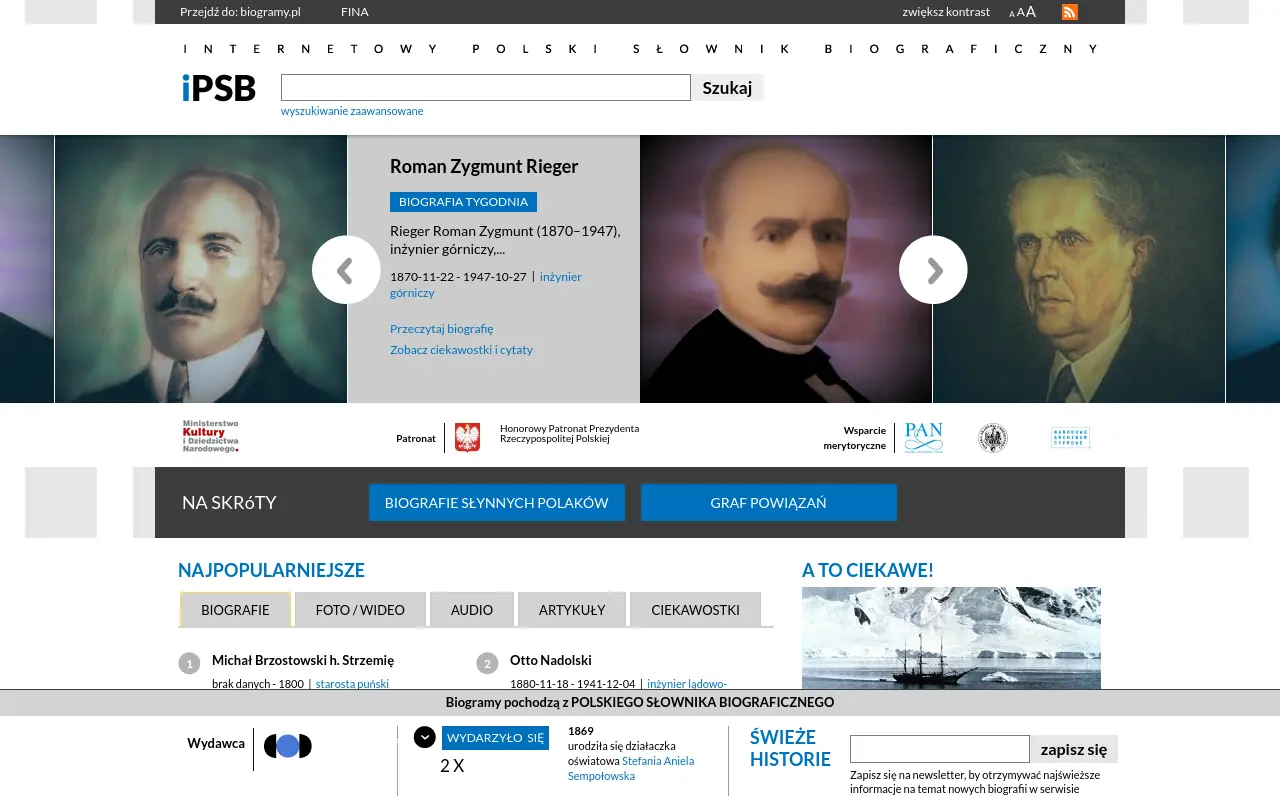Open Otto Nadolski biography
Viewport: 1280px width, 800px height.
(551, 660)
